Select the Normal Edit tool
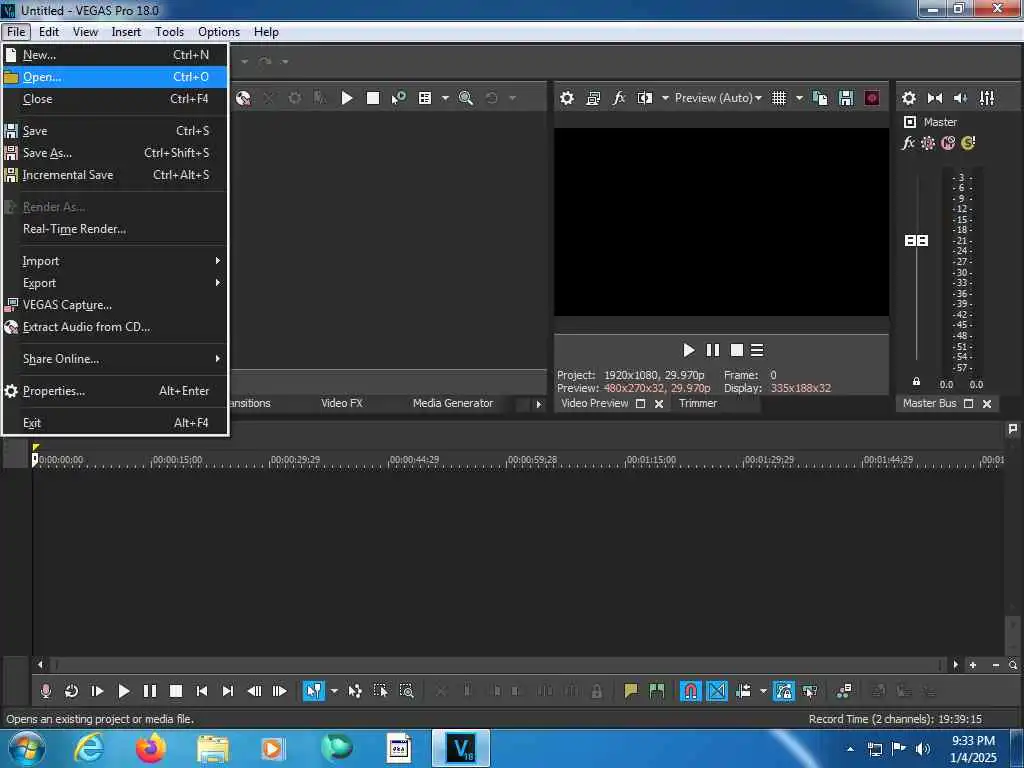Screen dimensions: 1024x768 point(314,691)
